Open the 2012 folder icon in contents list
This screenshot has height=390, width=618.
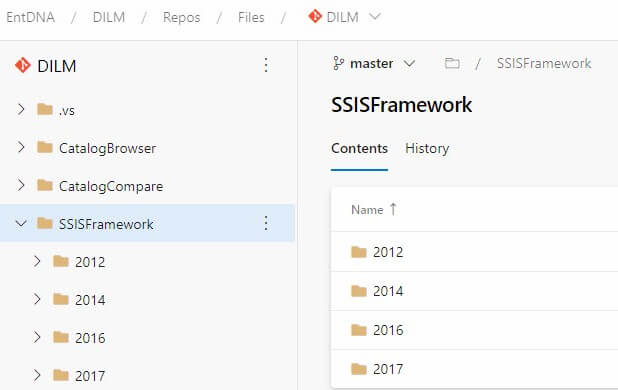pyautogui.click(x=359, y=252)
